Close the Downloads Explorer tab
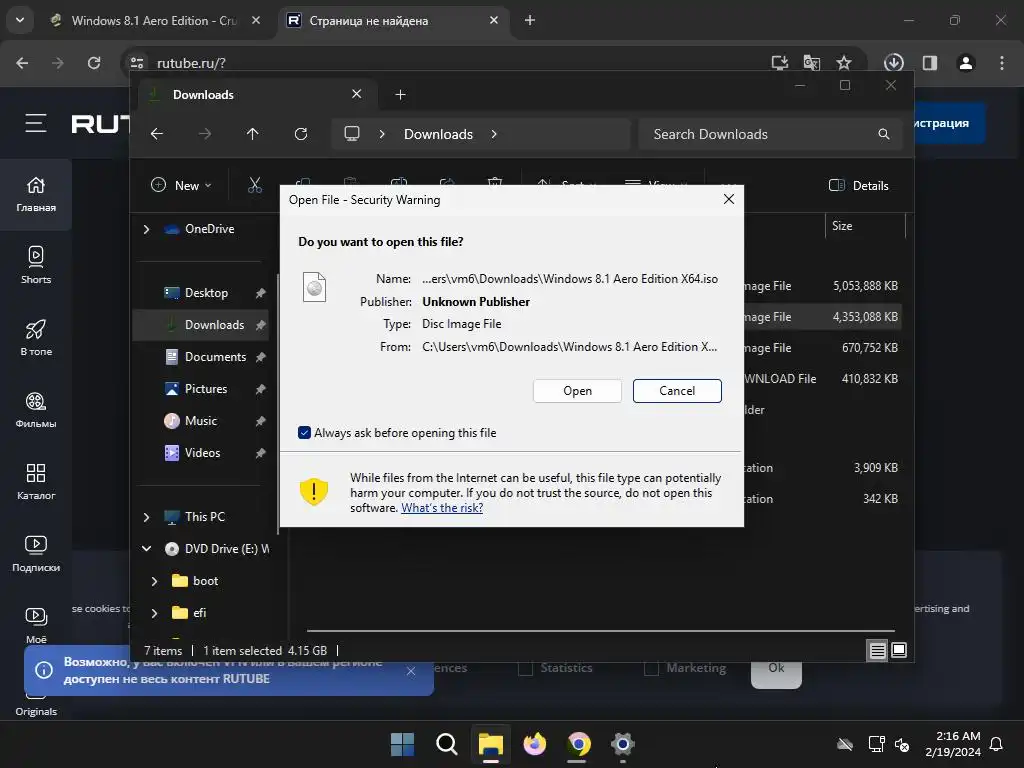1024x768 pixels. coord(357,94)
